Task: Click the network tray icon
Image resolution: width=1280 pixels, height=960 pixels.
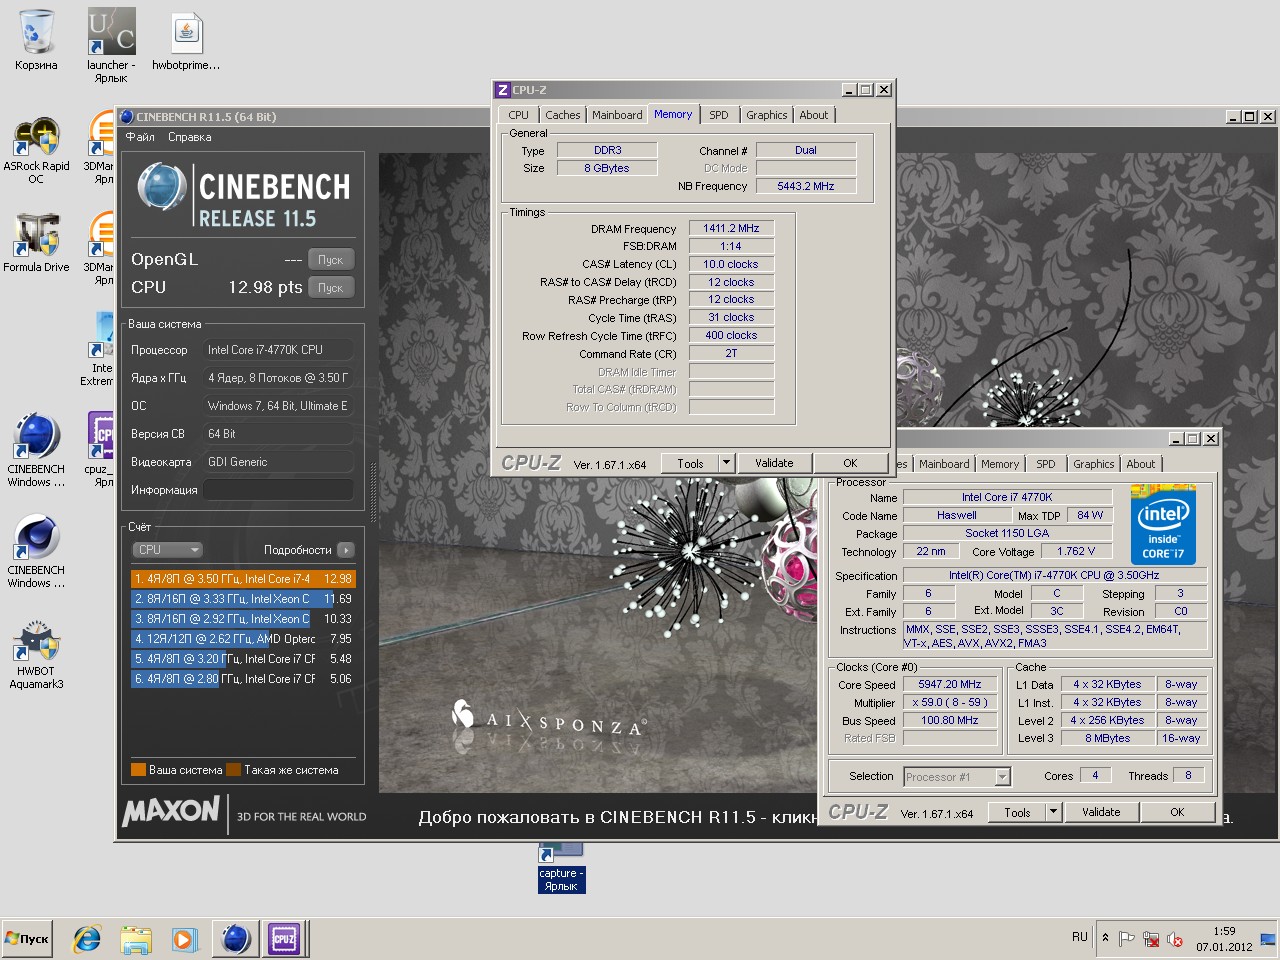Action: click(x=1151, y=939)
